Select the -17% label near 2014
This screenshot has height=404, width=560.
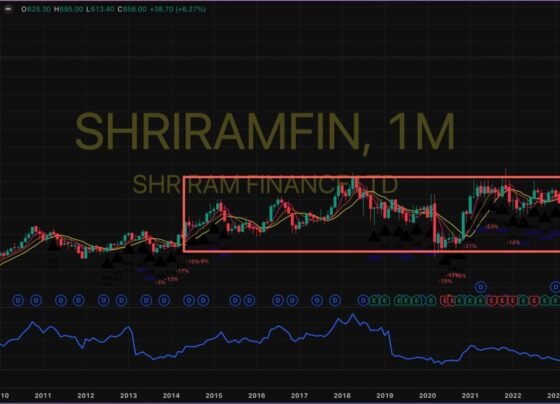[x=183, y=271]
